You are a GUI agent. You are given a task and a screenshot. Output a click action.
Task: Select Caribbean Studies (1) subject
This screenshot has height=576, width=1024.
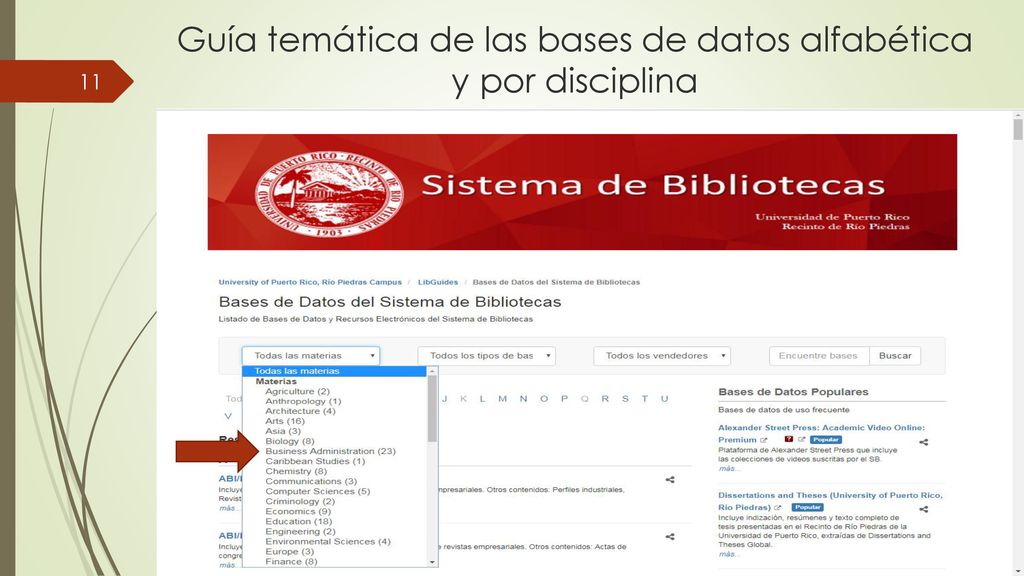tap(315, 461)
